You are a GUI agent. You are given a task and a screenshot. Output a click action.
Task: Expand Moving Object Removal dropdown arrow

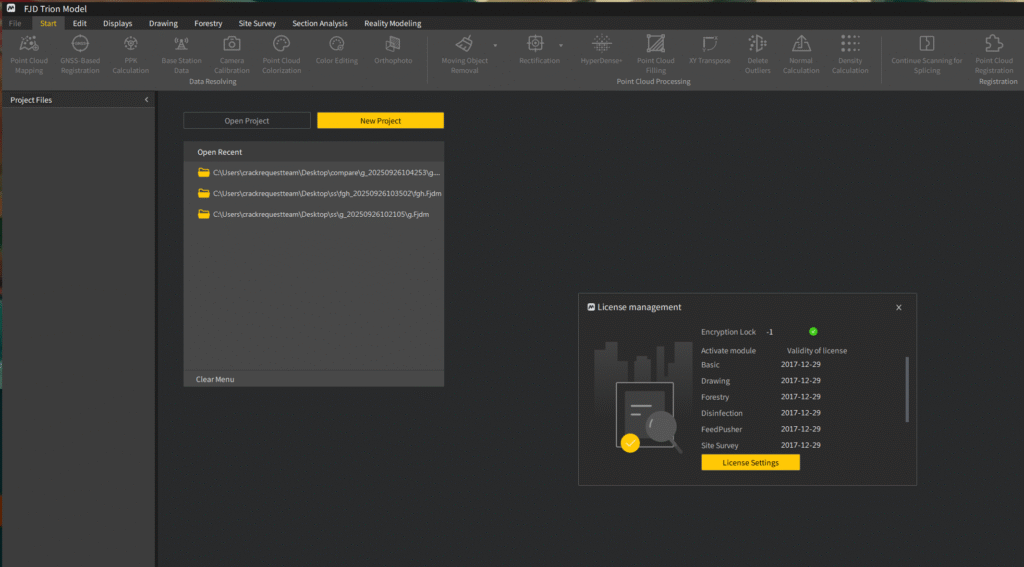495,46
